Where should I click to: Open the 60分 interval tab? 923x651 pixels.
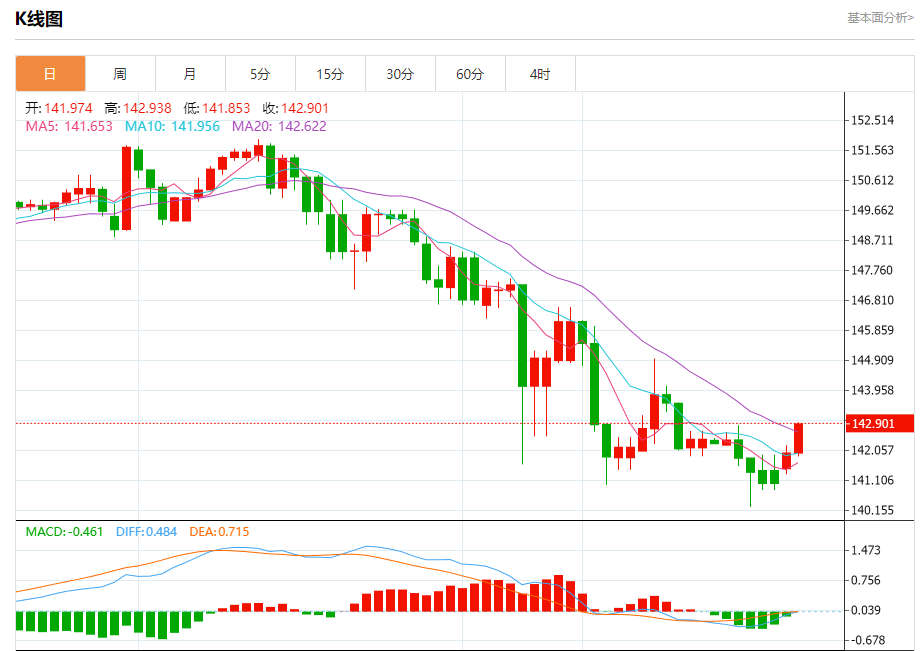(470, 74)
